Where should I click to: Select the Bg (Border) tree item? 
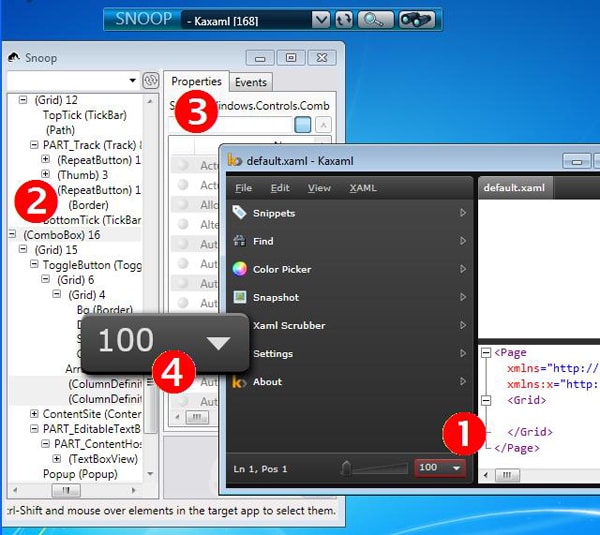[105, 309]
